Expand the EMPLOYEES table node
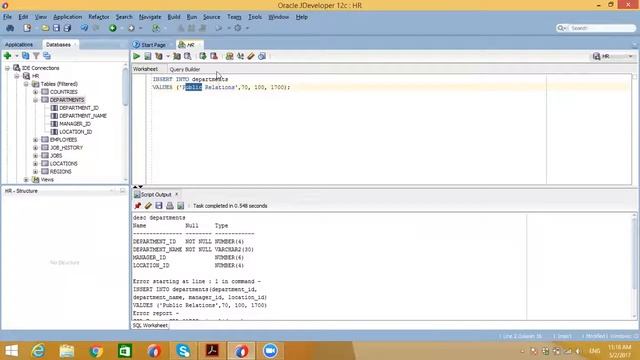This screenshot has width=640, height=360. click(36, 140)
